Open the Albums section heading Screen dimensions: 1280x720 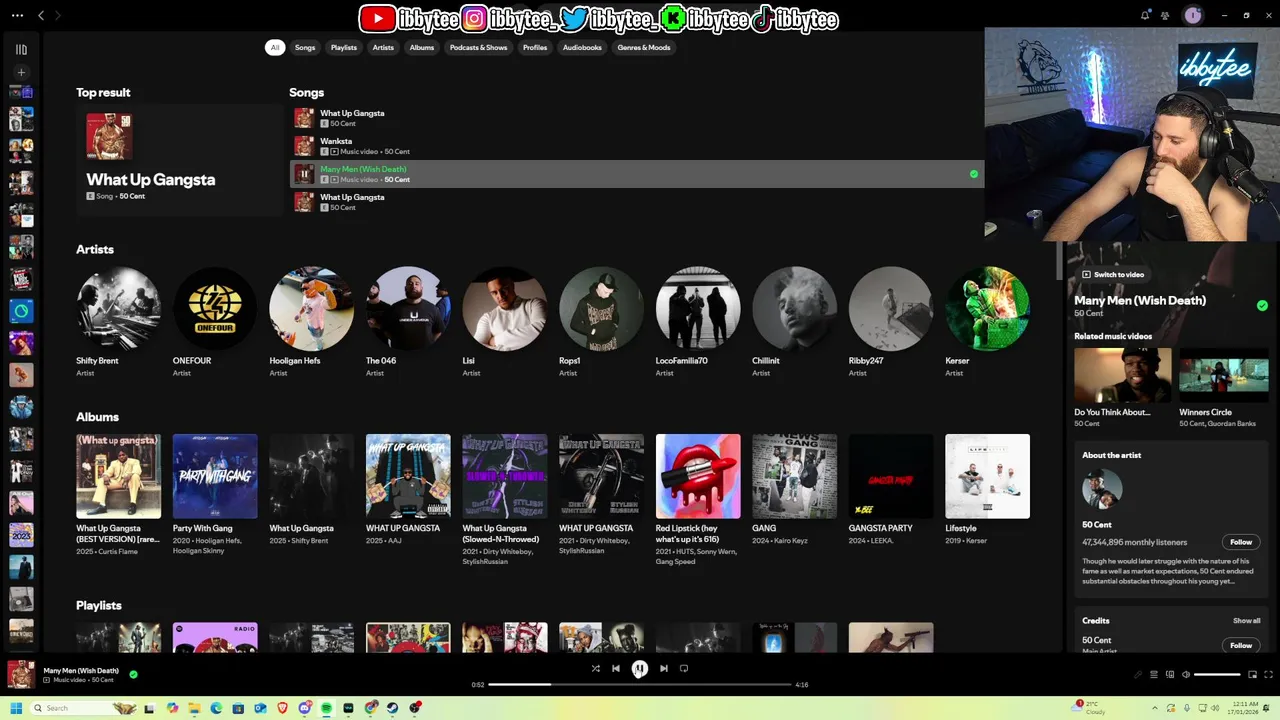pyautogui.click(x=97, y=417)
